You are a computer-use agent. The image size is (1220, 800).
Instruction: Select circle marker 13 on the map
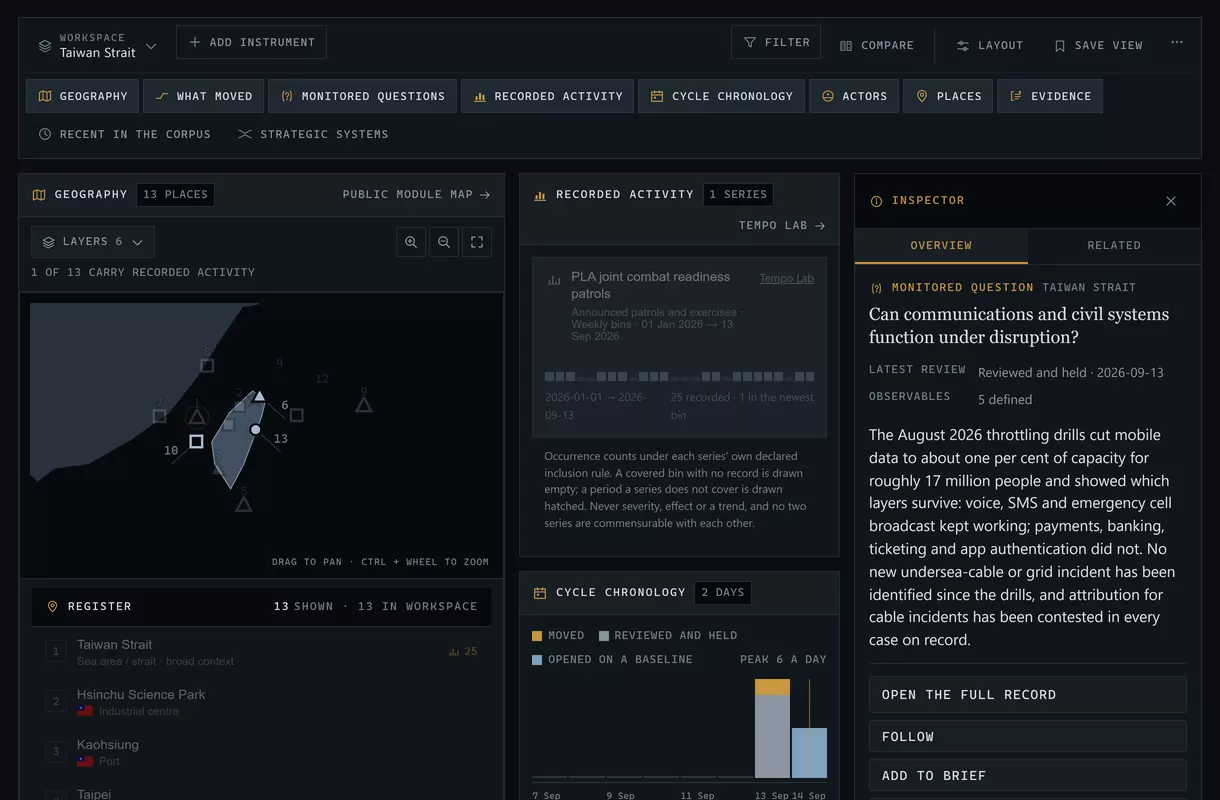[x=255, y=429]
